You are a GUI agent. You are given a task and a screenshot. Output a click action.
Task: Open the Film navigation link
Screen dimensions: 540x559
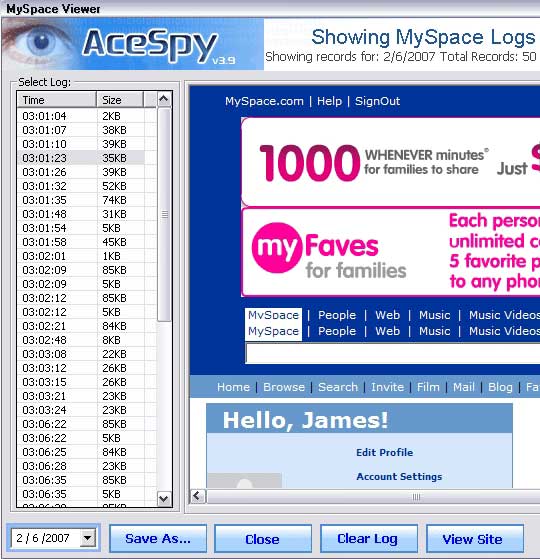pyautogui.click(x=428, y=387)
